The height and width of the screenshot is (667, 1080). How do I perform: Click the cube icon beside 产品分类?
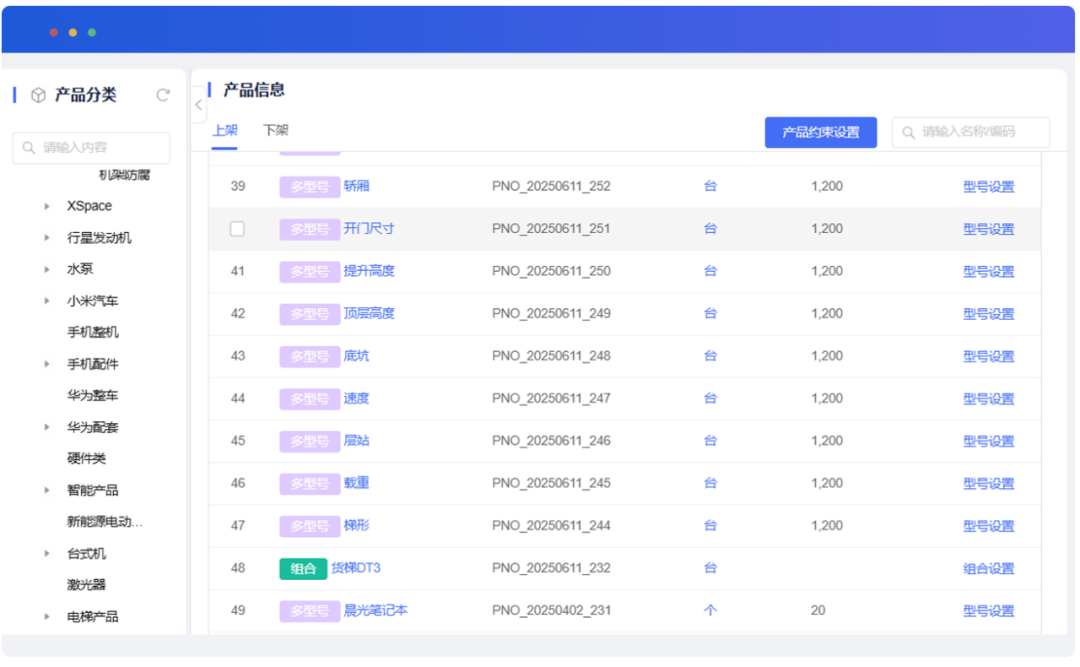pos(39,95)
